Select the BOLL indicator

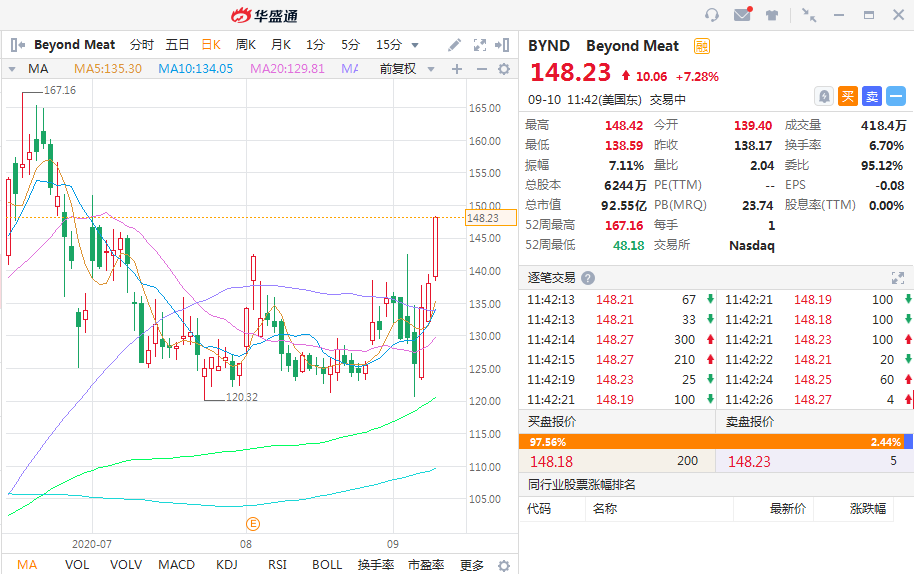coord(327,565)
